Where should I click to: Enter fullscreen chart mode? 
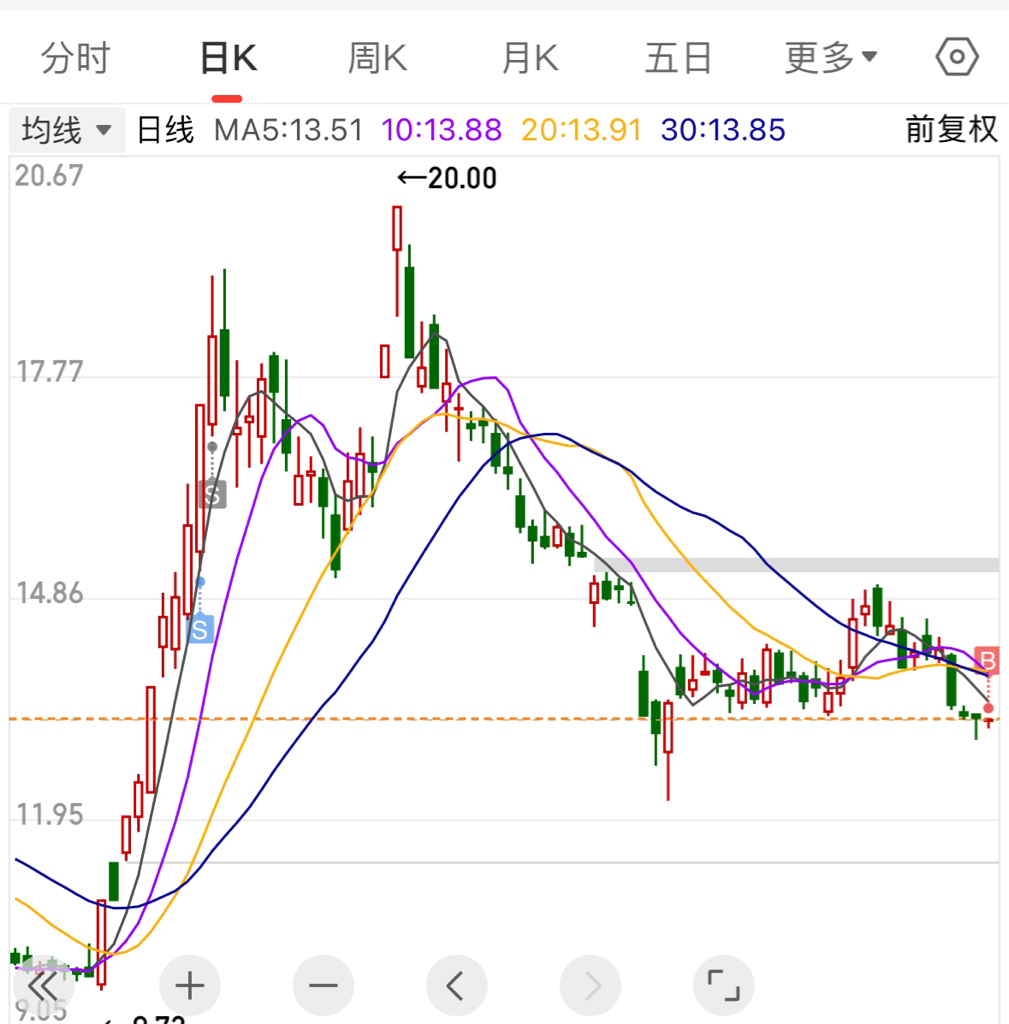pyautogui.click(x=724, y=985)
